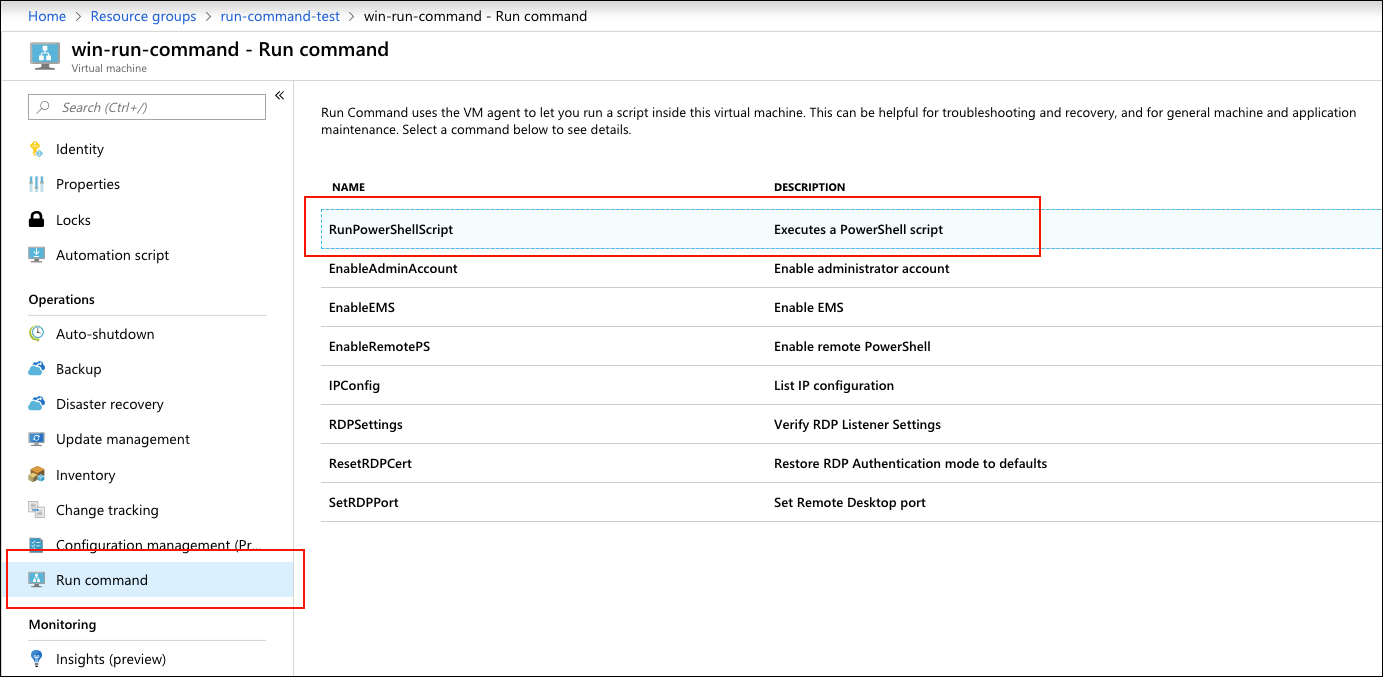Select the Update management icon

tap(36, 438)
